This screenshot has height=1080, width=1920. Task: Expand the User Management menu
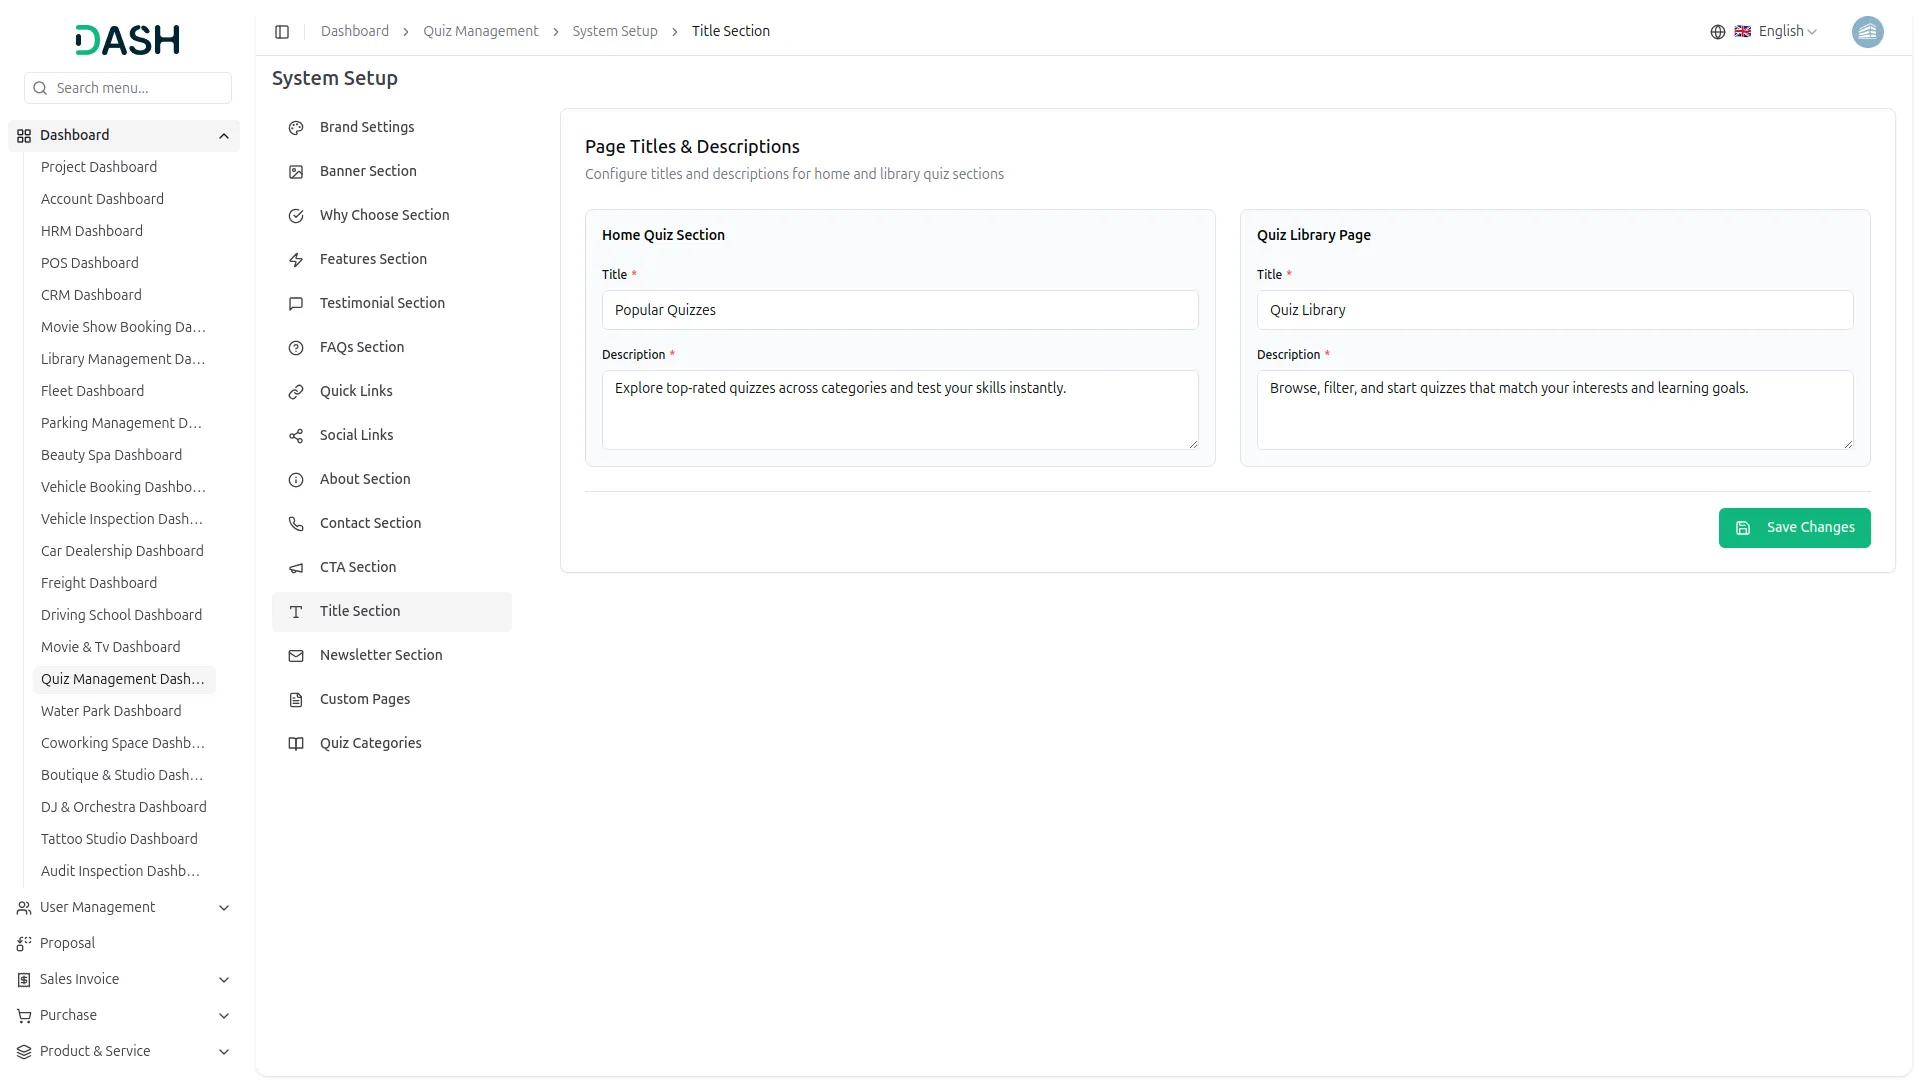[x=224, y=908]
